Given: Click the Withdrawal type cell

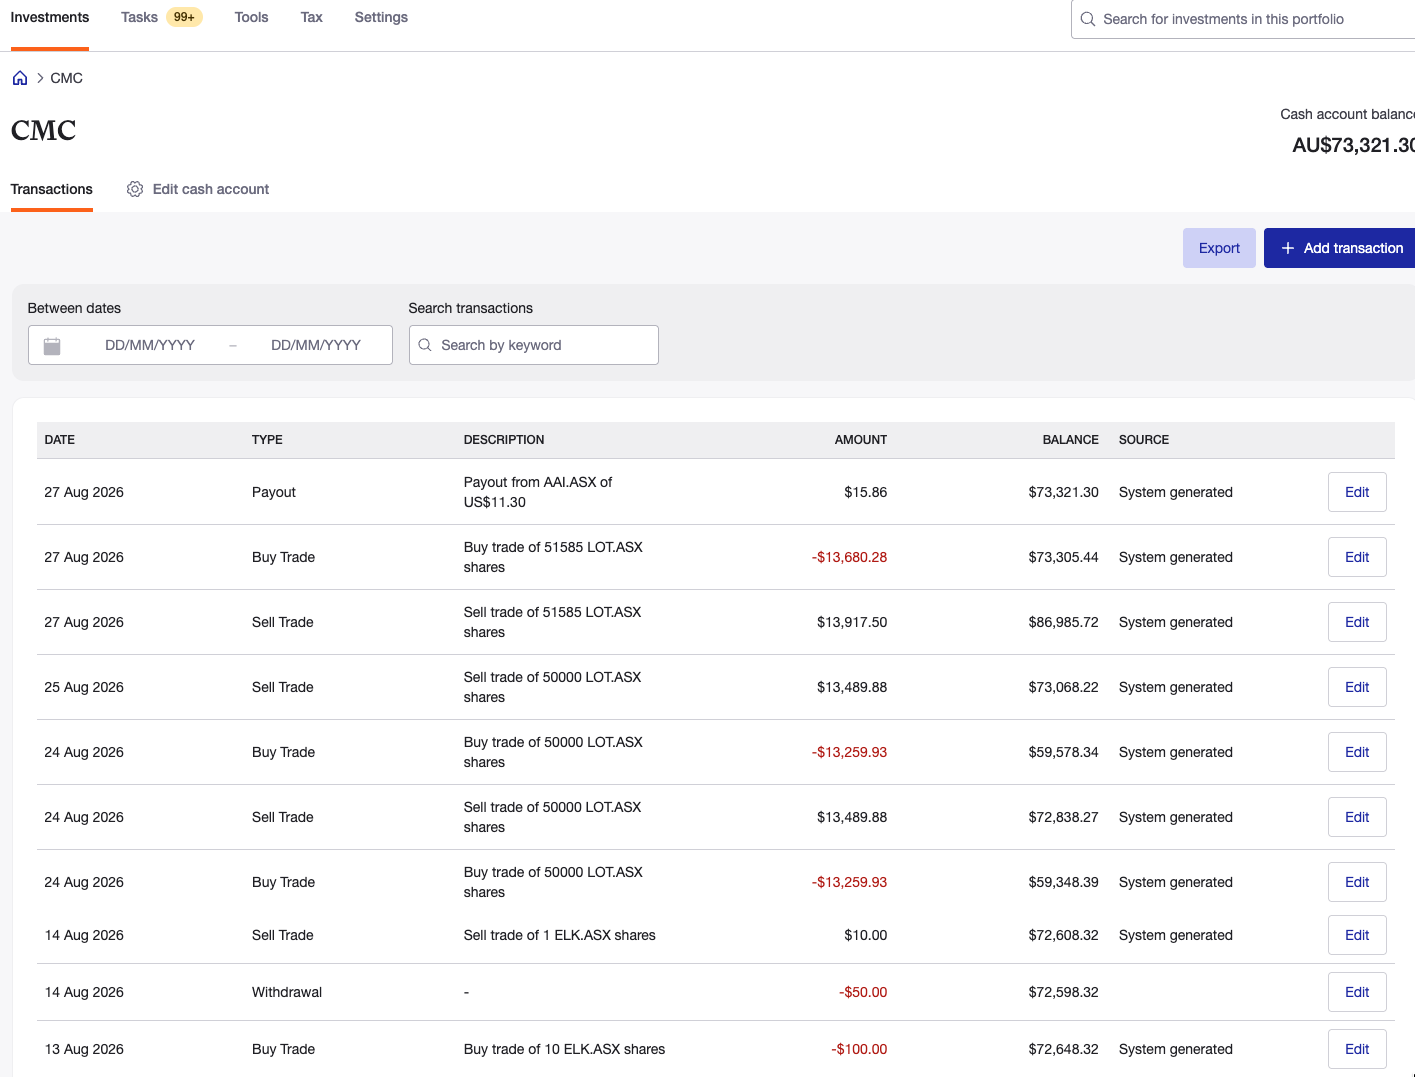Looking at the screenshot, I should click(287, 992).
